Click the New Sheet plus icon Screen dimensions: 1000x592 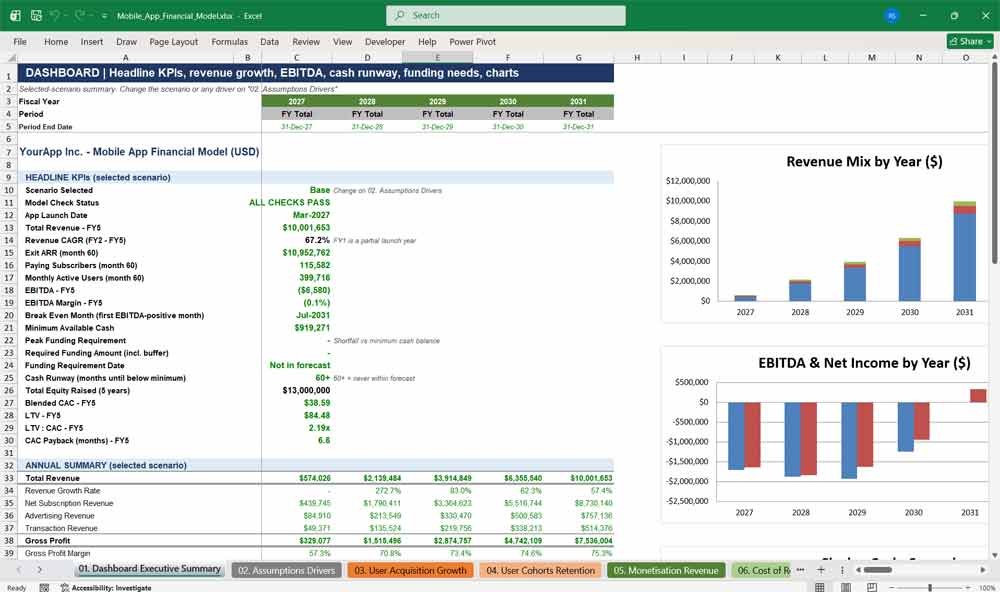coord(821,570)
